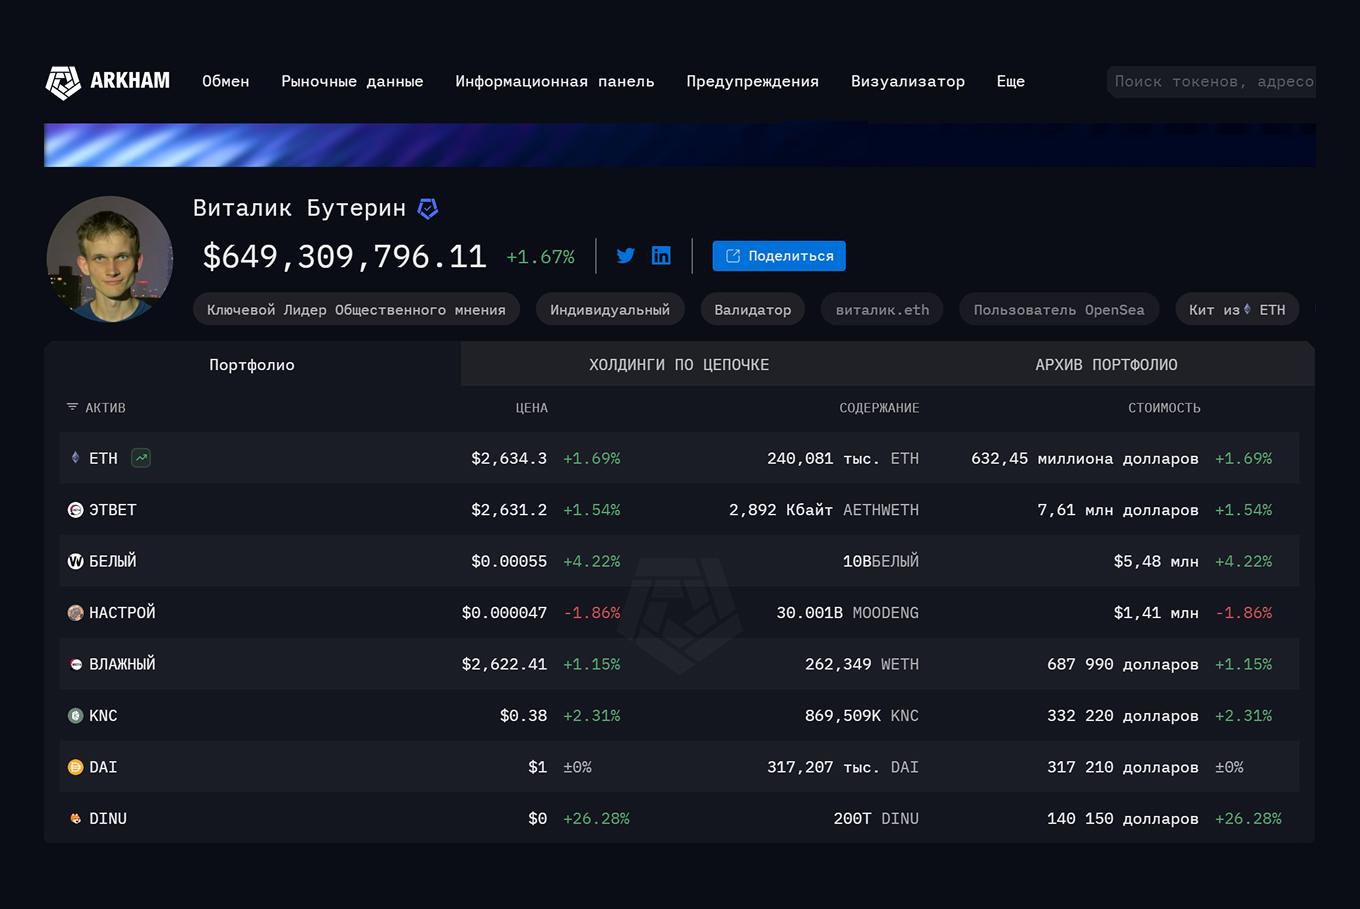This screenshot has height=909, width=1360.
Task: Select the MOODENG token icon in НАСТРОЙ row
Action: 75,613
